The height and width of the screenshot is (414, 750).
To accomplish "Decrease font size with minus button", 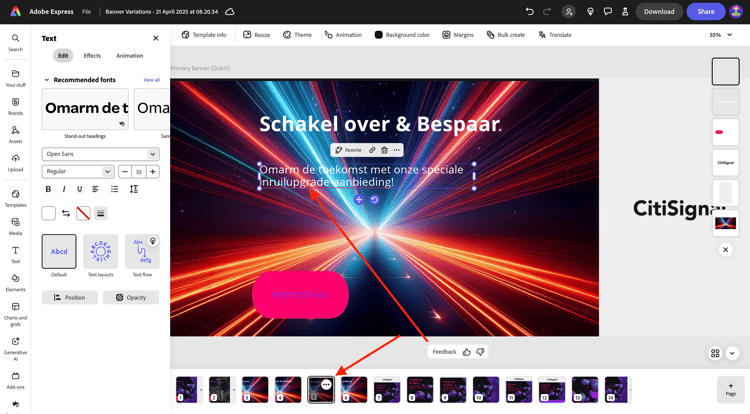I will 125,172.
